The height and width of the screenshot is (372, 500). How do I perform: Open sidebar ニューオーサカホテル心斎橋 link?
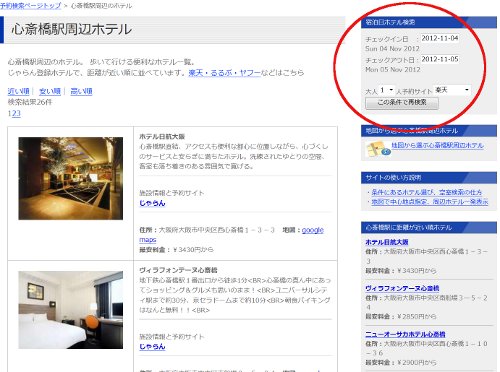coord(405,334)
